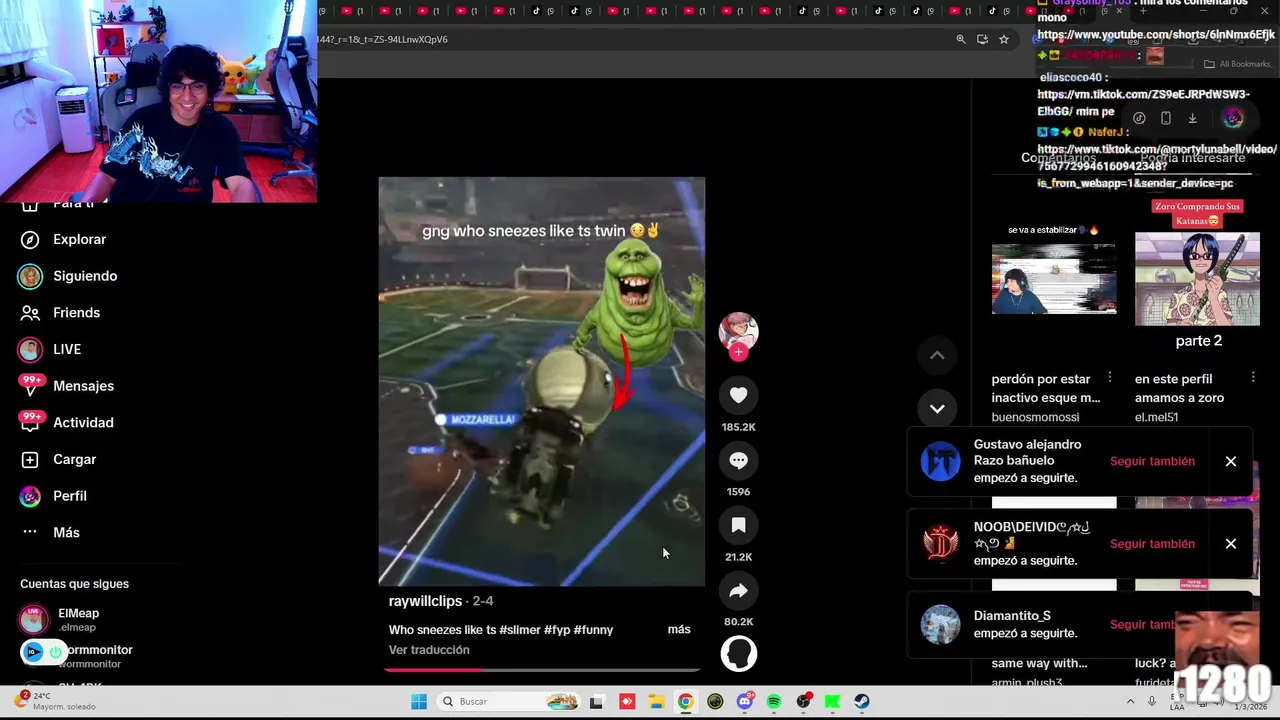Click the Friends people icon
This screenshot has width=1280, height=720.
(x=30, y=312)
